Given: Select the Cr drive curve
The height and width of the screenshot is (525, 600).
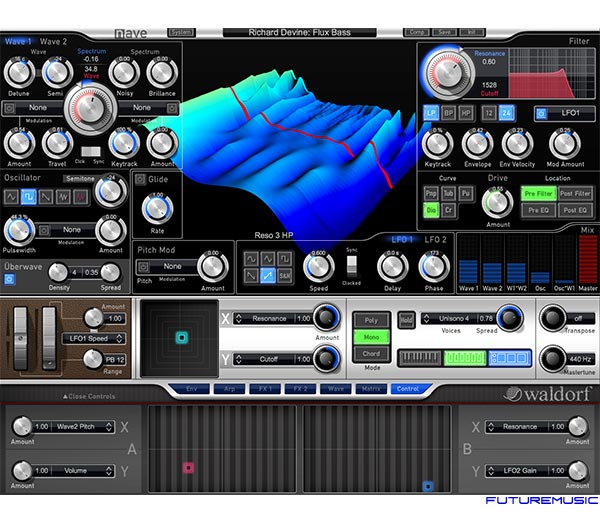Looking at the screenshot, I should (448, 210).
